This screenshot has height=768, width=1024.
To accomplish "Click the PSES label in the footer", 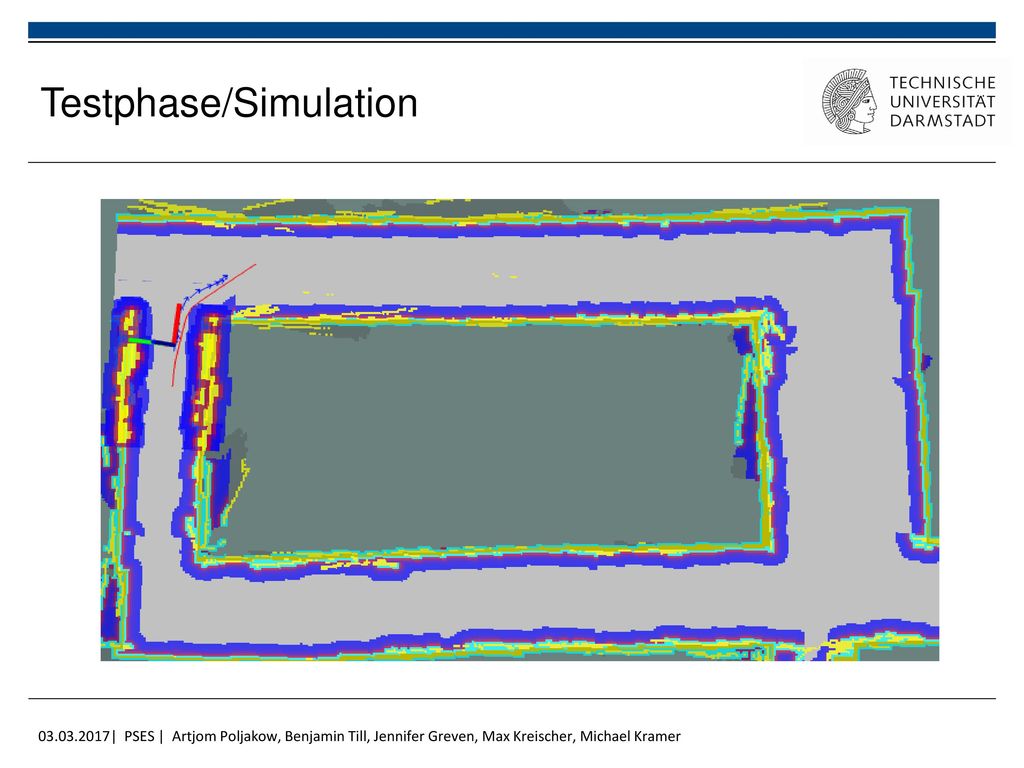I will (139, 736).
